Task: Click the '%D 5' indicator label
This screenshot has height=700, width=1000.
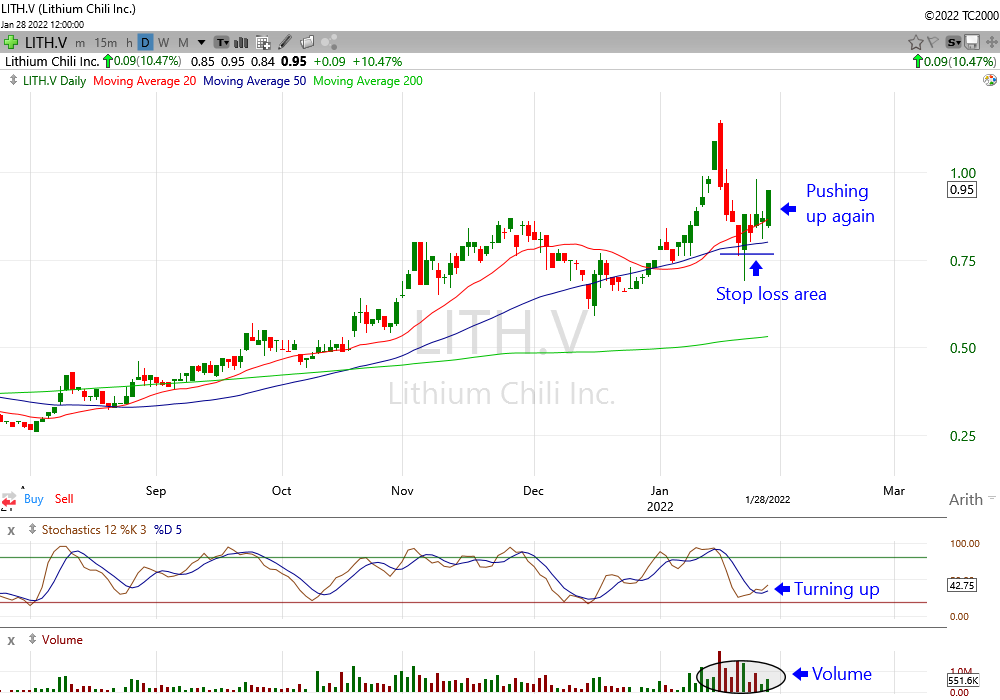Action: pos(168,530)
